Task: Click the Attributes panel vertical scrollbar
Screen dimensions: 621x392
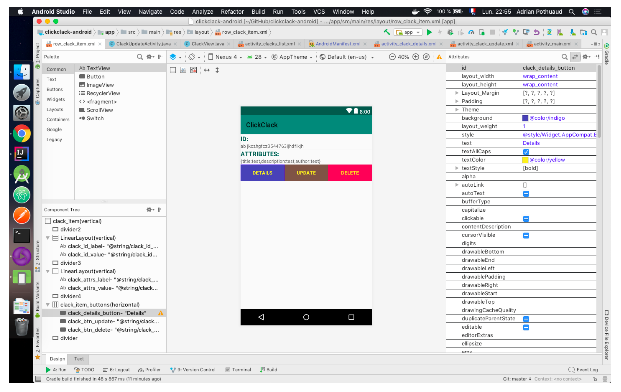Action: coord(599,101)
